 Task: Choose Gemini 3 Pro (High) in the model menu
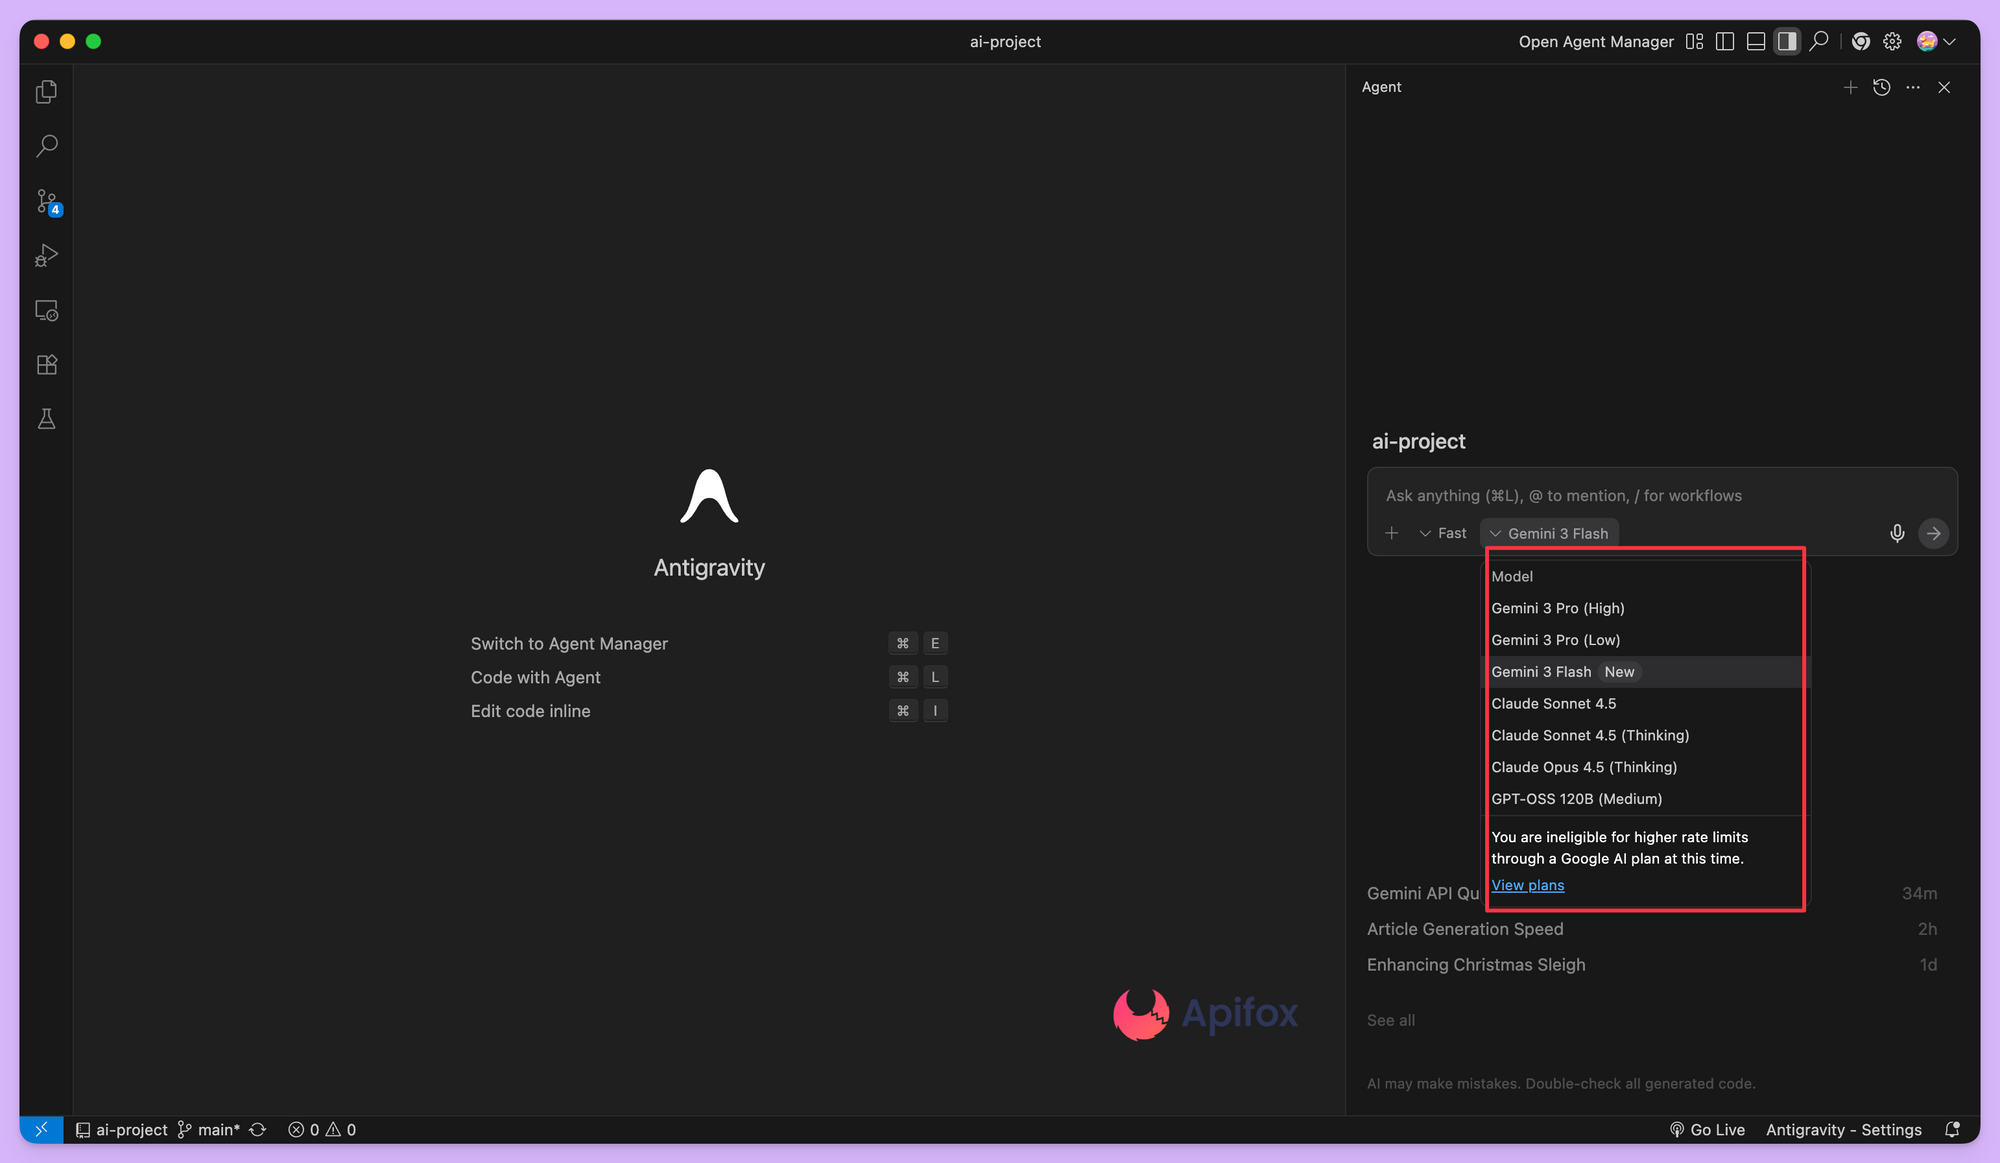pyautogui.click(x=1557, y=608)
